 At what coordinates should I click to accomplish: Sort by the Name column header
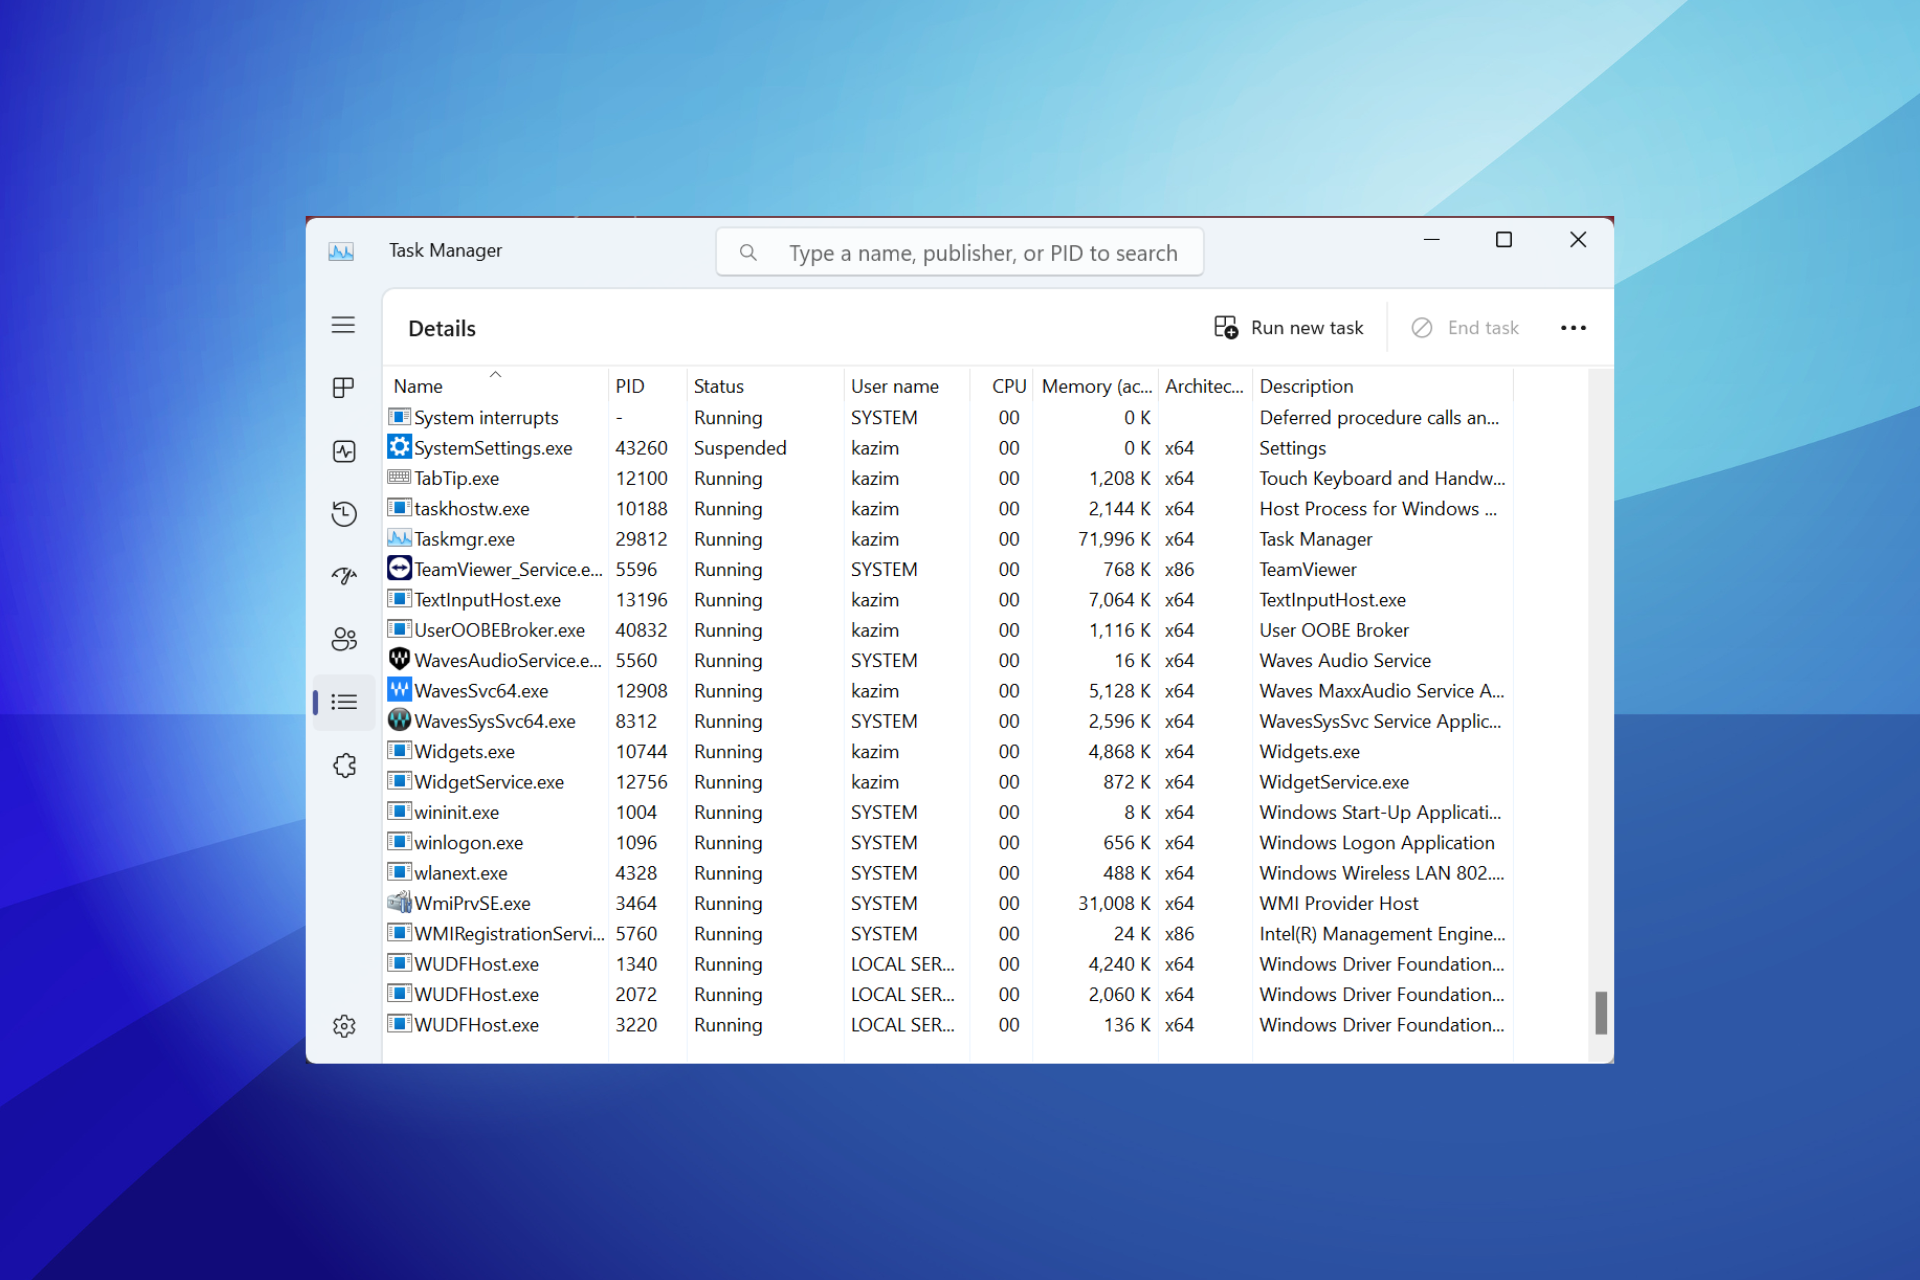496,386
